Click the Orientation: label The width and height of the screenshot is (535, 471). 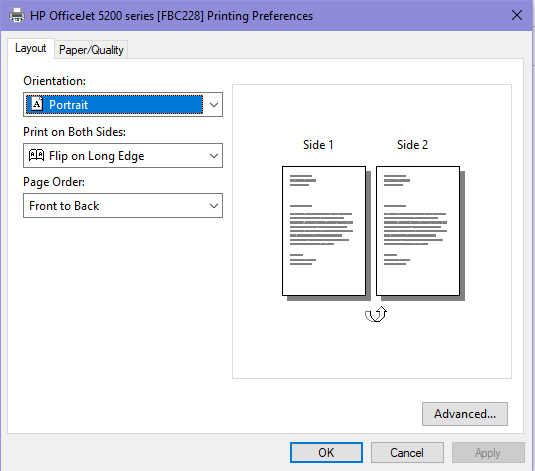(55, 81)
